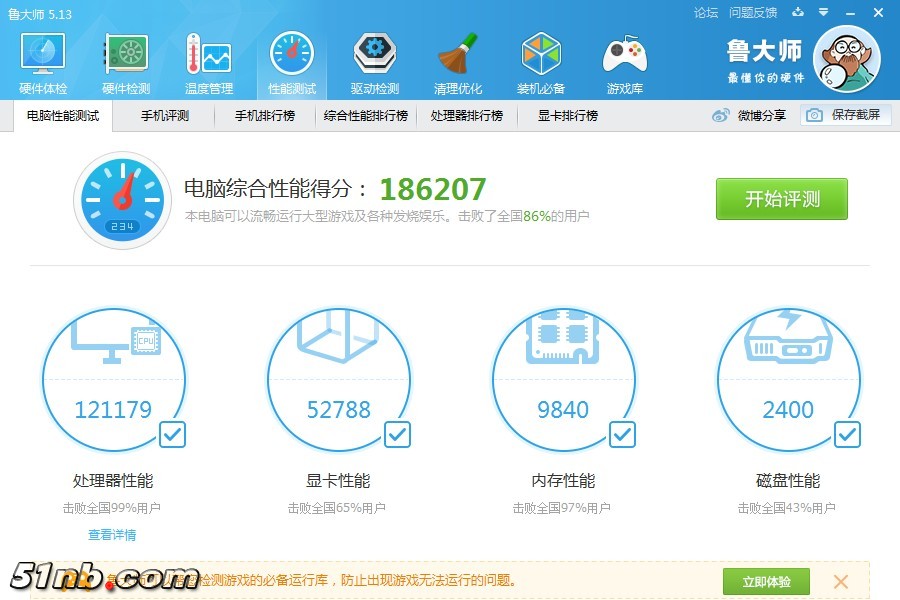Viewport: 900px width, 600px height.
Task: Click the 查看详情 link under processor score
Action: [x=112, y=535]
